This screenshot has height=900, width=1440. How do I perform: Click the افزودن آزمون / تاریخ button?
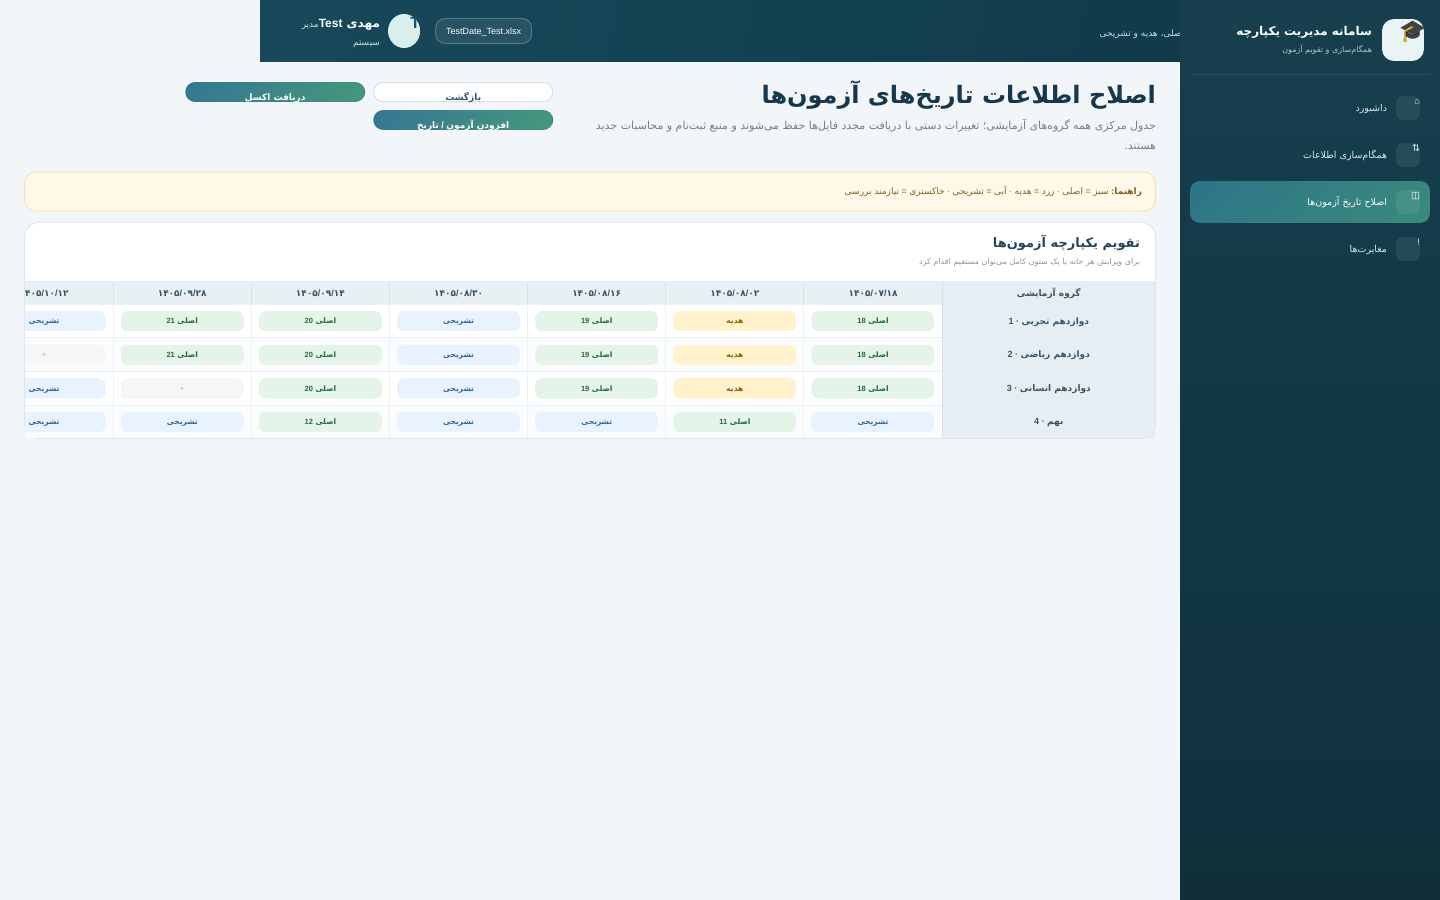(x=463, y=120)
